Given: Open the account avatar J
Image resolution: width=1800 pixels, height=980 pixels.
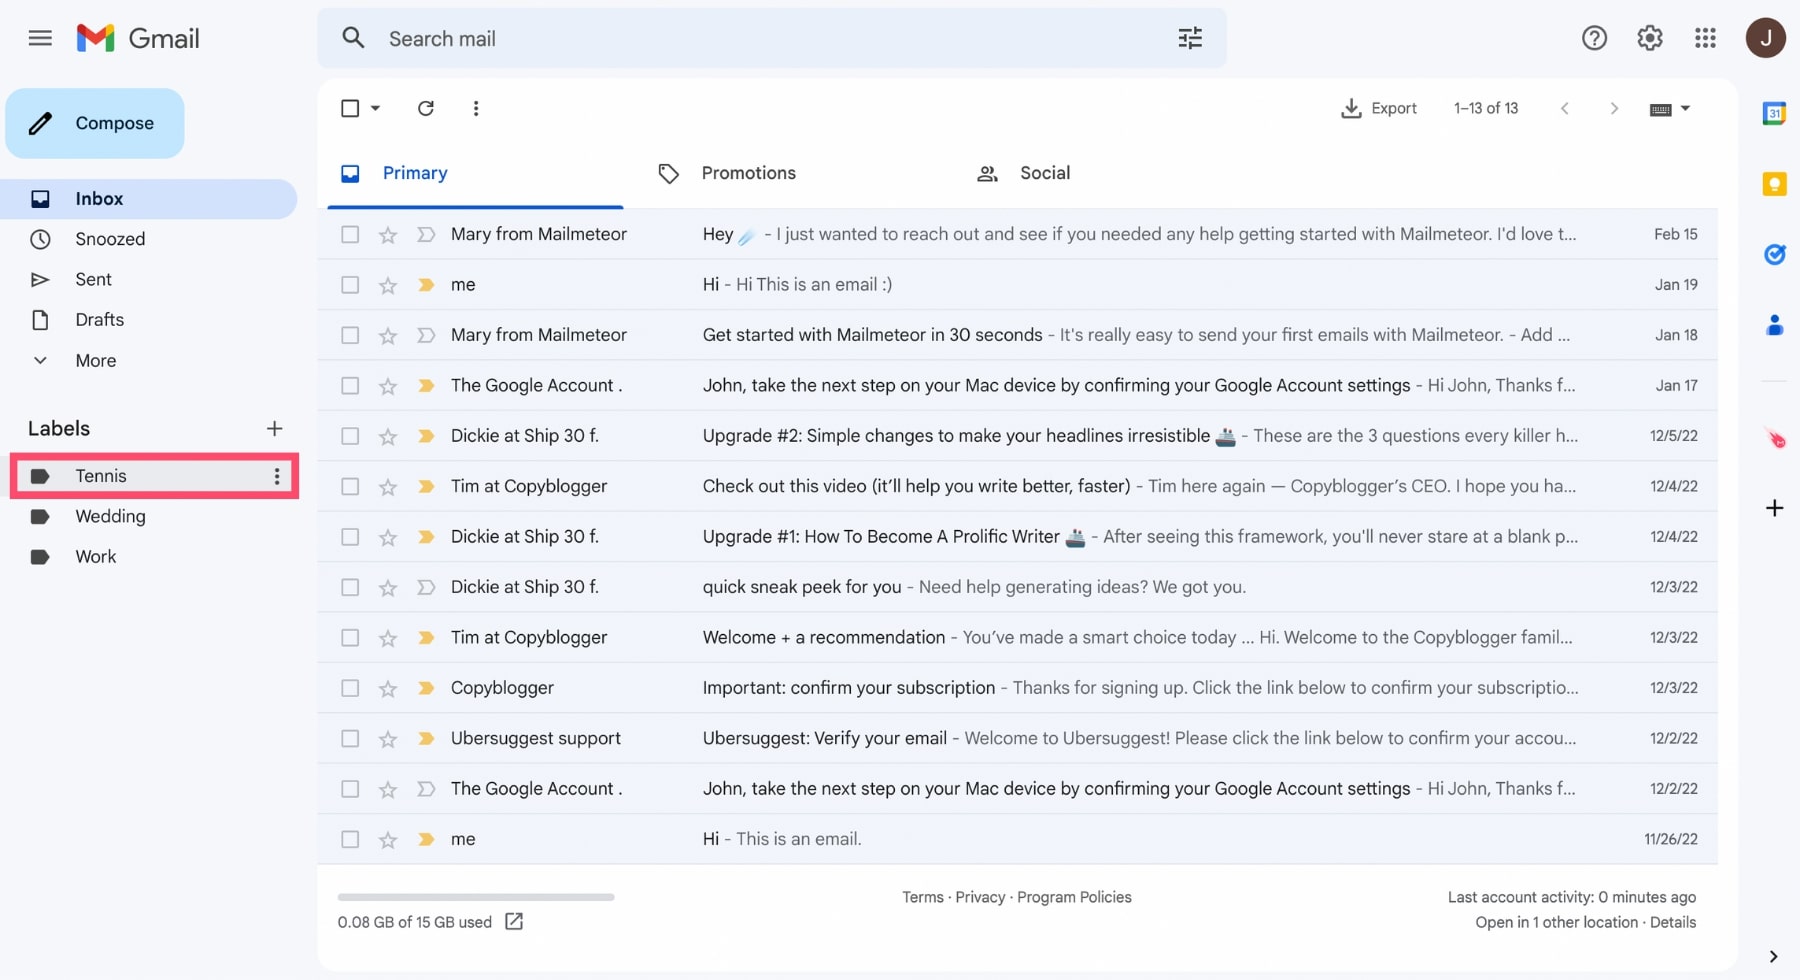Looking at the screenshot, I should (1766, 38).
